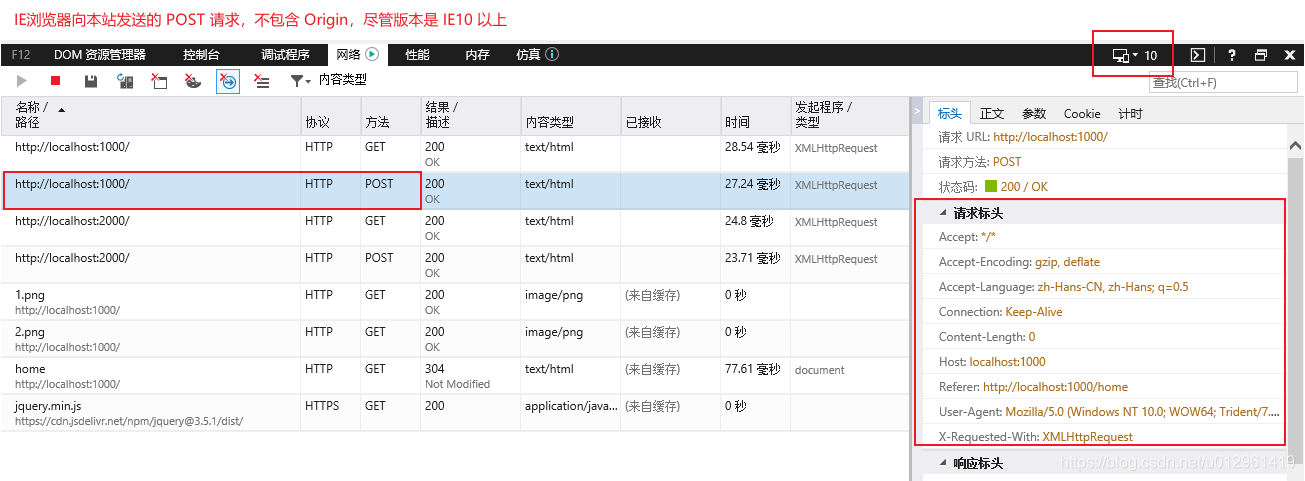Open F12 help question mark
Screen dimensions: 1305x481
pos(1231,55)
